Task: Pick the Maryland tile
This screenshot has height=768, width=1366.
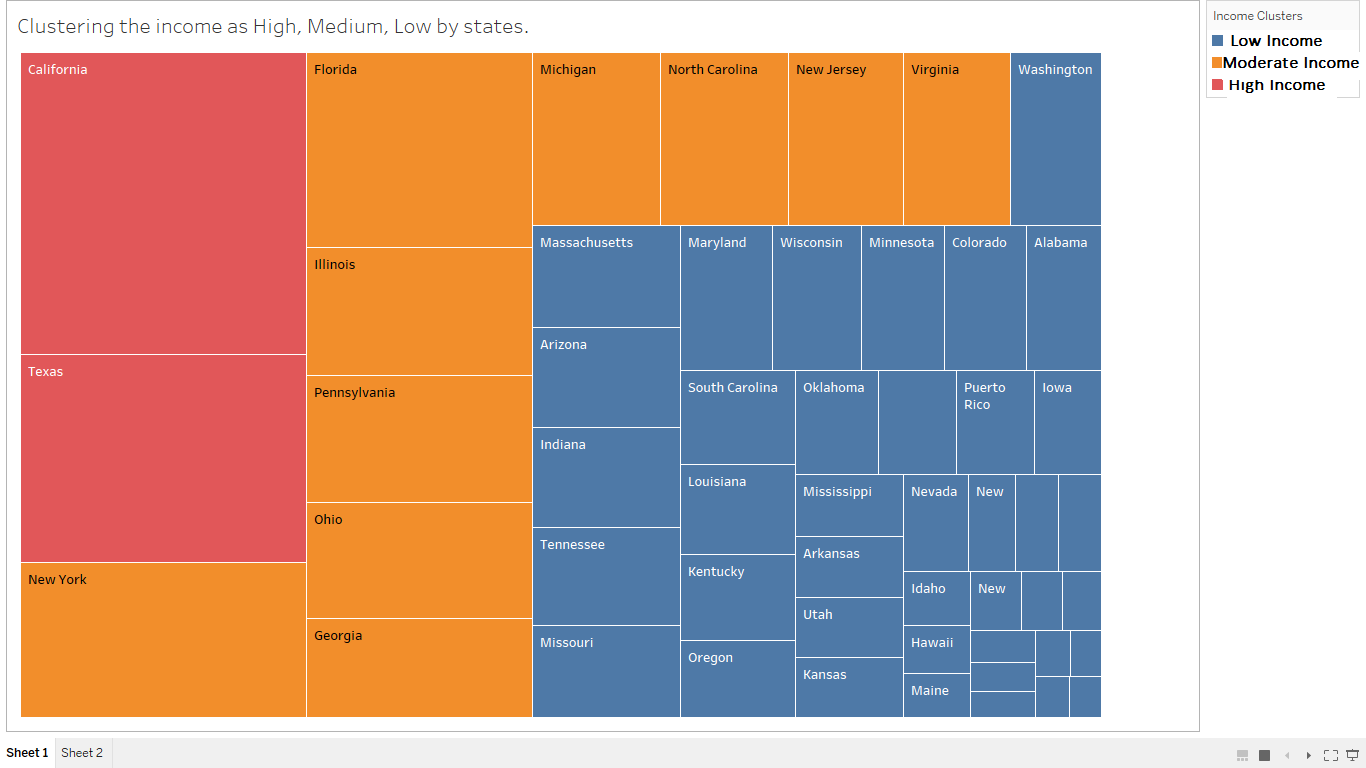Action: point(726,298)
